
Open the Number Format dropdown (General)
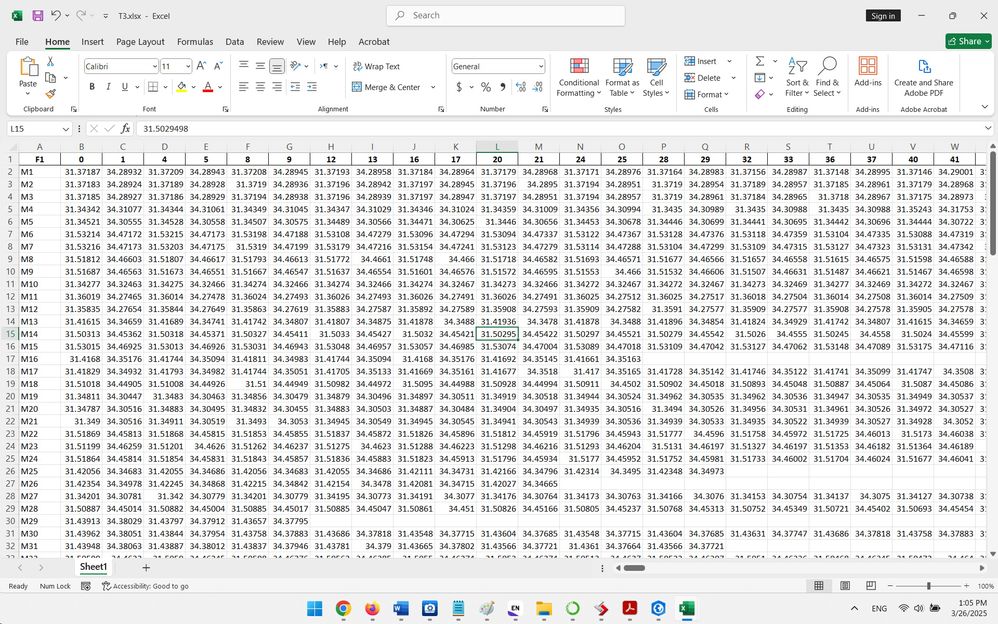coord(540,66)
